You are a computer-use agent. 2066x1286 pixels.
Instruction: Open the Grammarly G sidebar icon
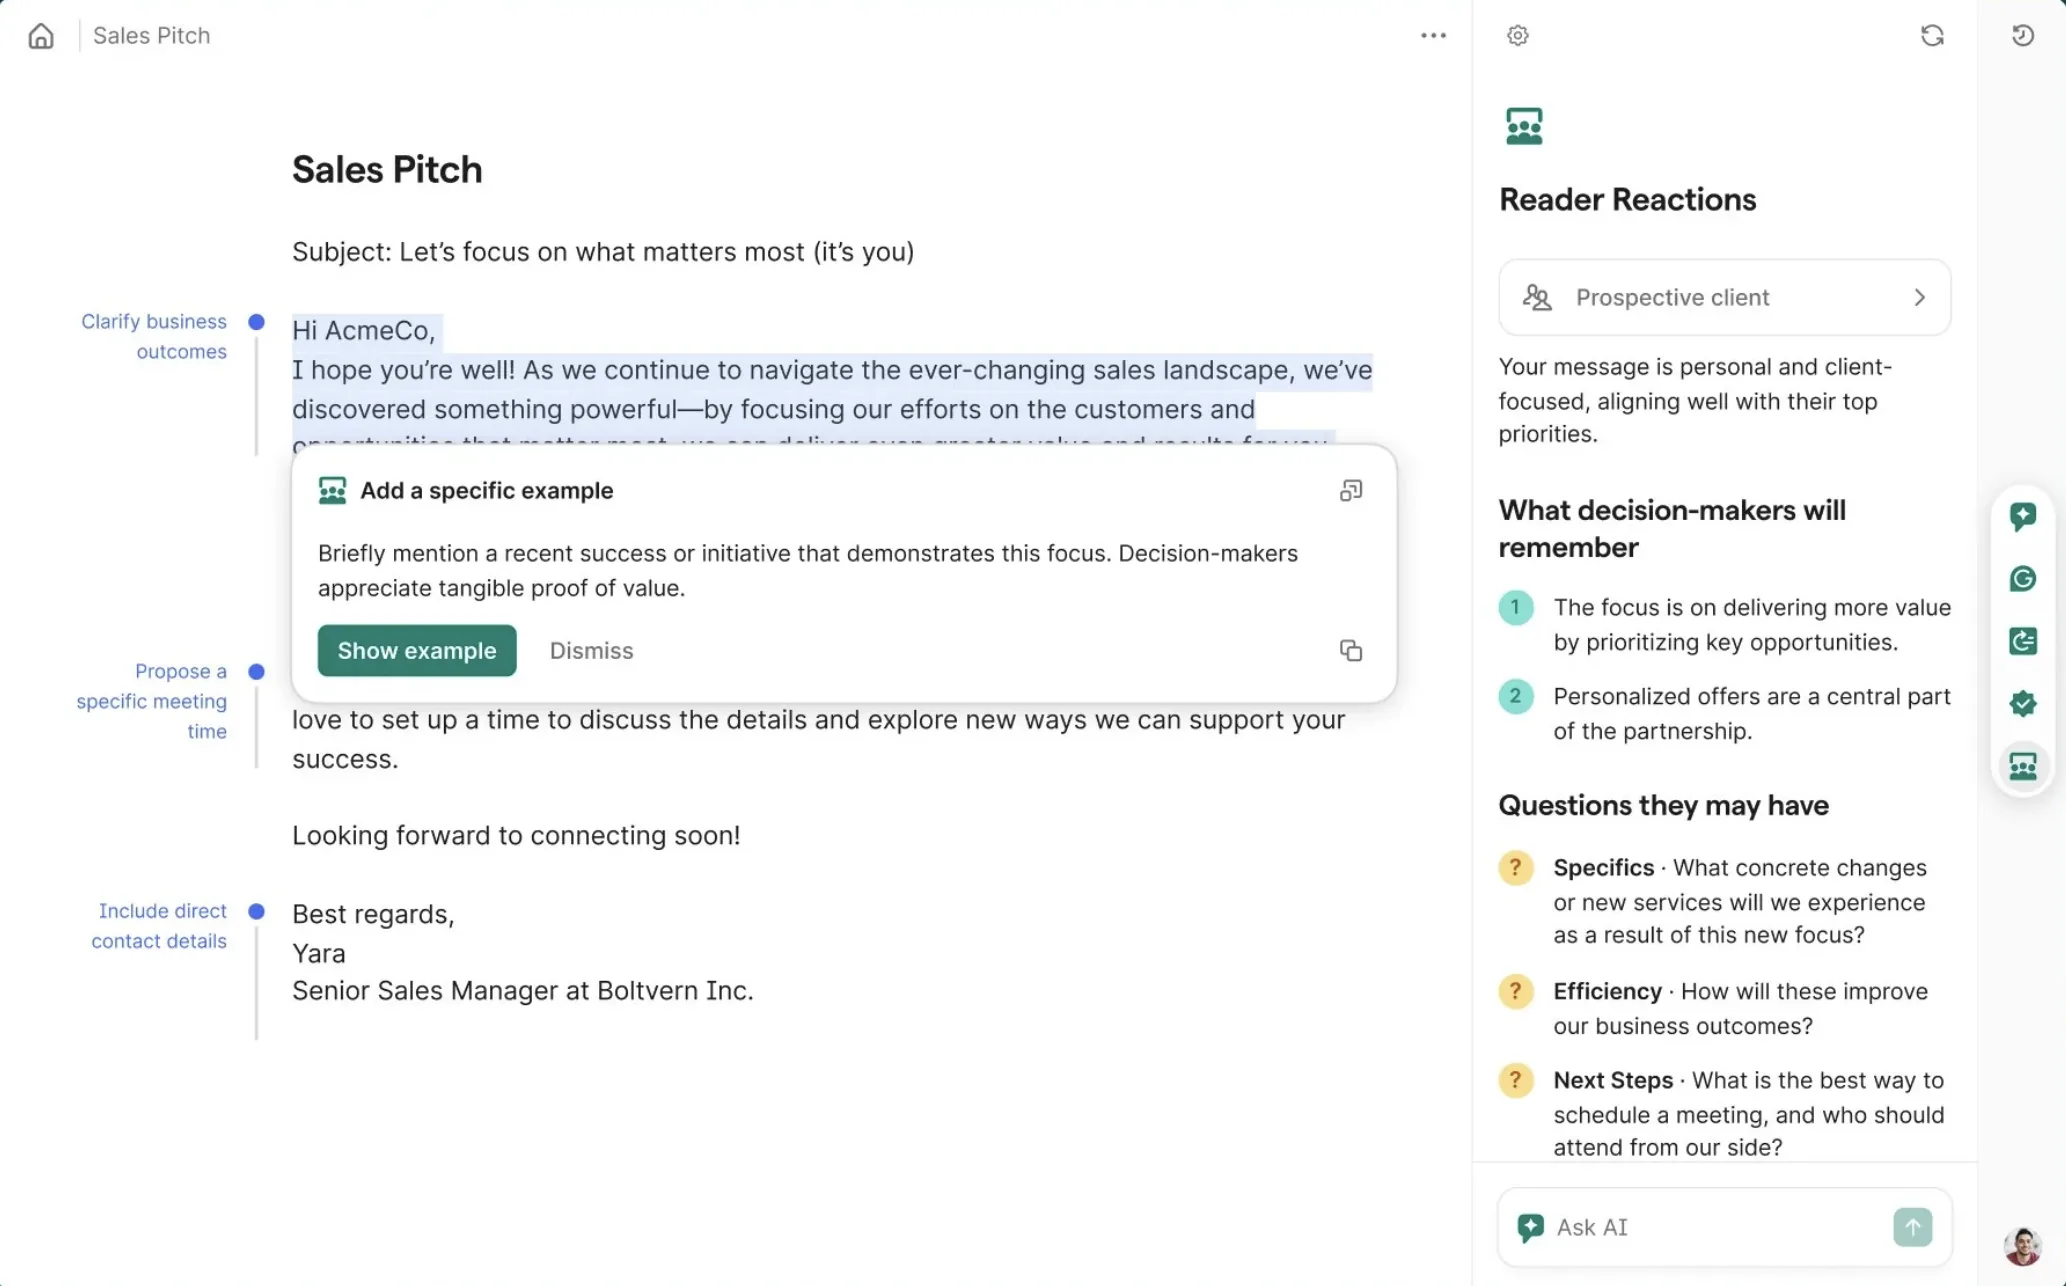[2022, 579]
